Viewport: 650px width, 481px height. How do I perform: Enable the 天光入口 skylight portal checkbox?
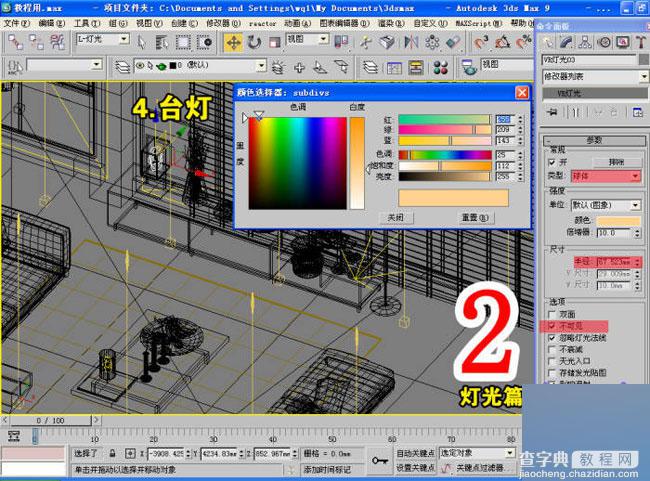[552, 361]
